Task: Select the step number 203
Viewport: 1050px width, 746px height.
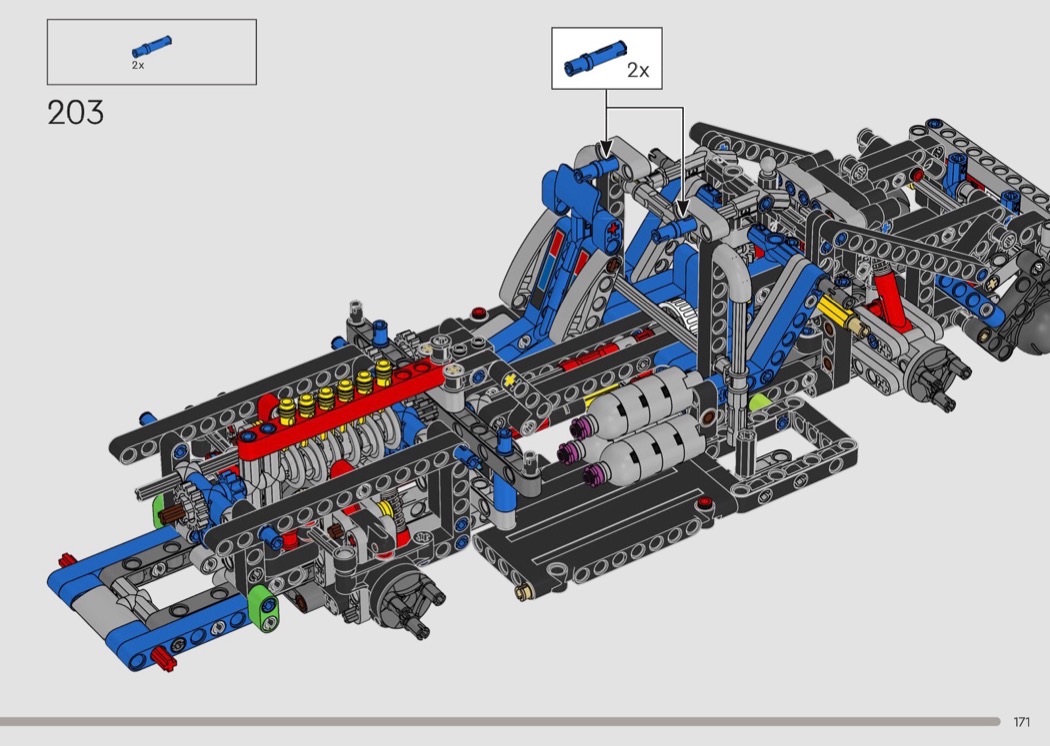Action: click(x=75, y=113)
